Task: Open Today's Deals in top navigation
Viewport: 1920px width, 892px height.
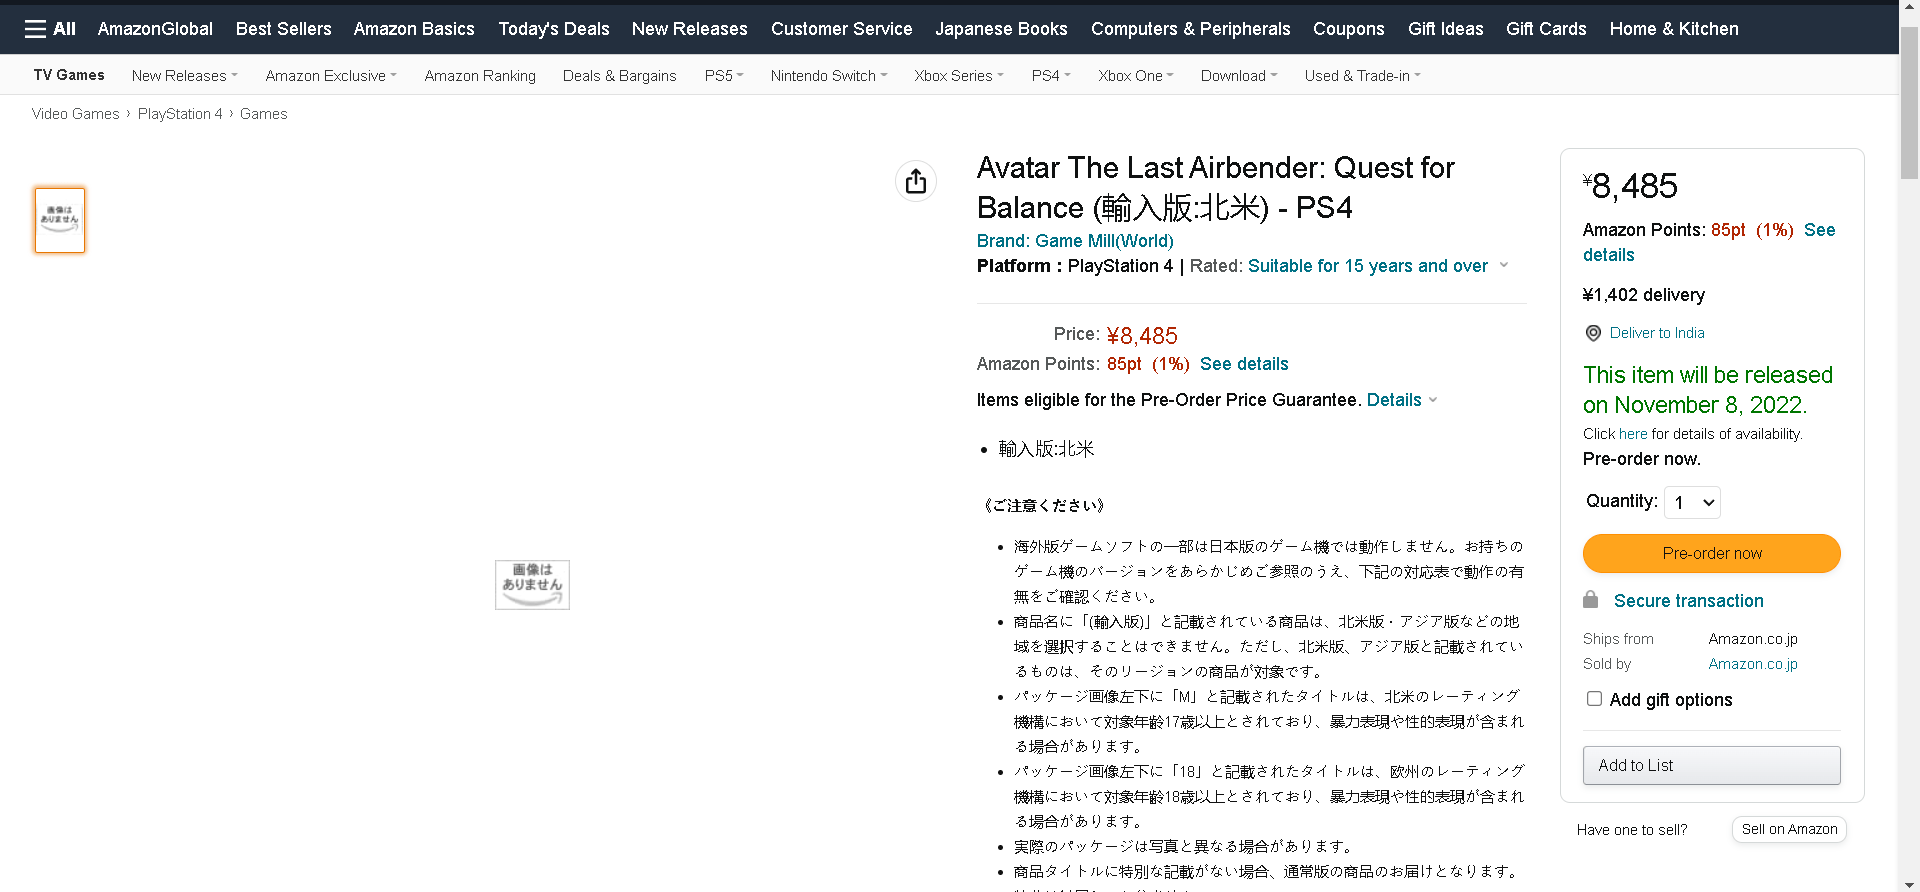Action: coord(553,29)
